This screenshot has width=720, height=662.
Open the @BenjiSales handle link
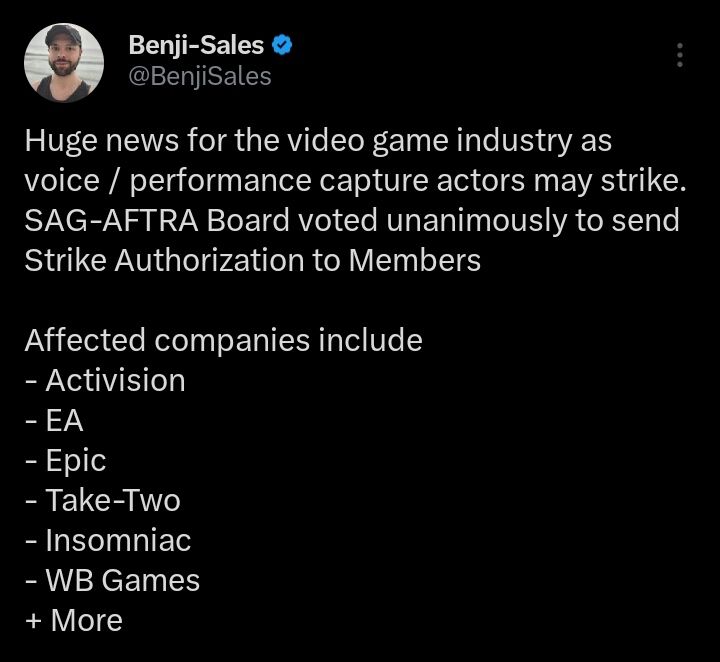click(200, 77)
